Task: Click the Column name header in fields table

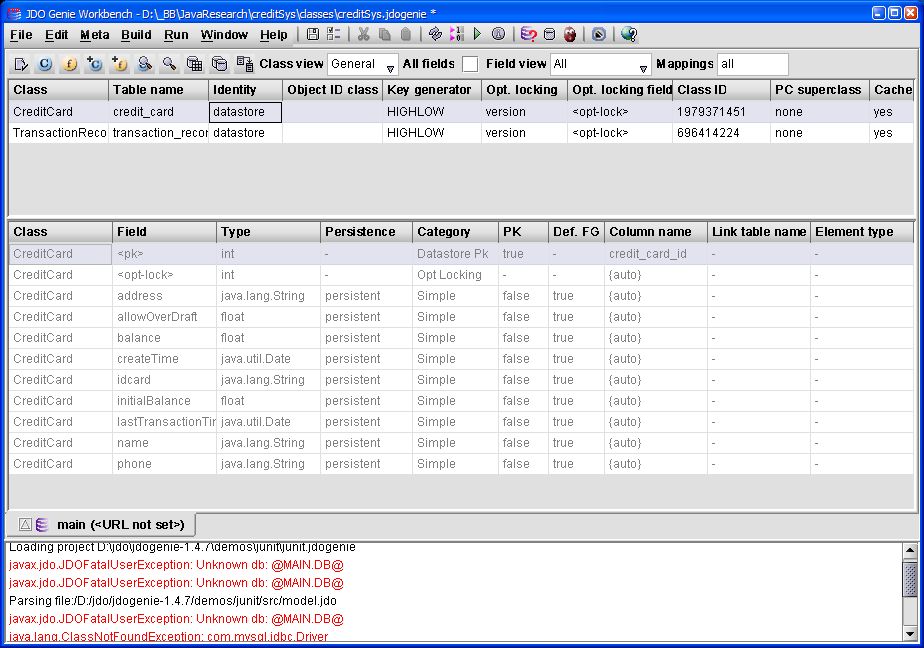Action: pyautogui.click(x=656, y=232)
